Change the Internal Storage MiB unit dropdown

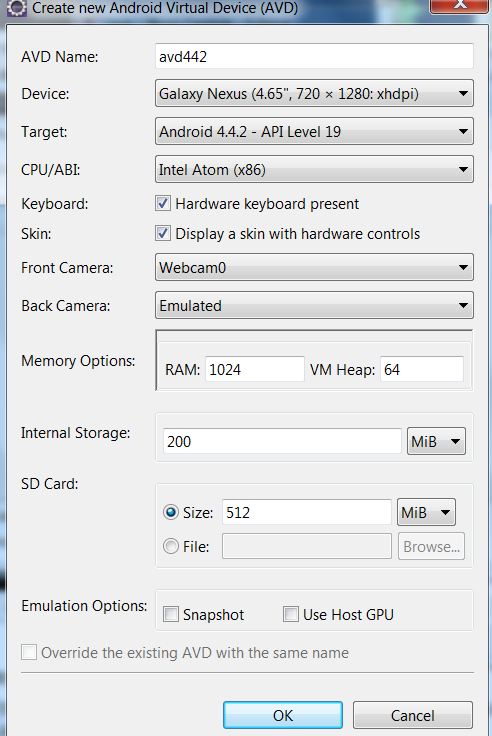pyautogui.click(x=436, y=441)
